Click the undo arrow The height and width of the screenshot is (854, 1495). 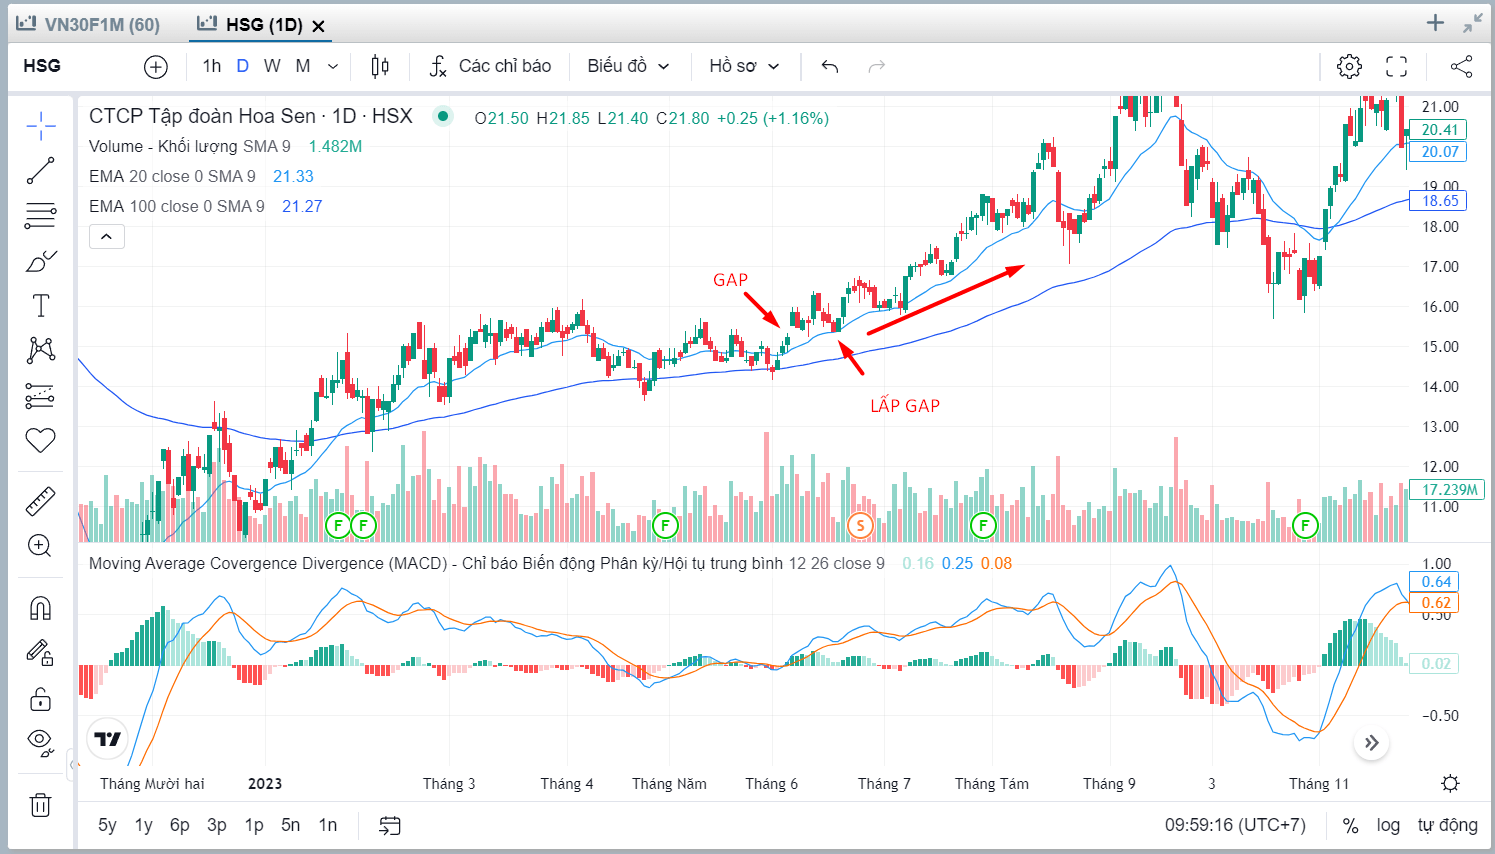click(830, 67)
